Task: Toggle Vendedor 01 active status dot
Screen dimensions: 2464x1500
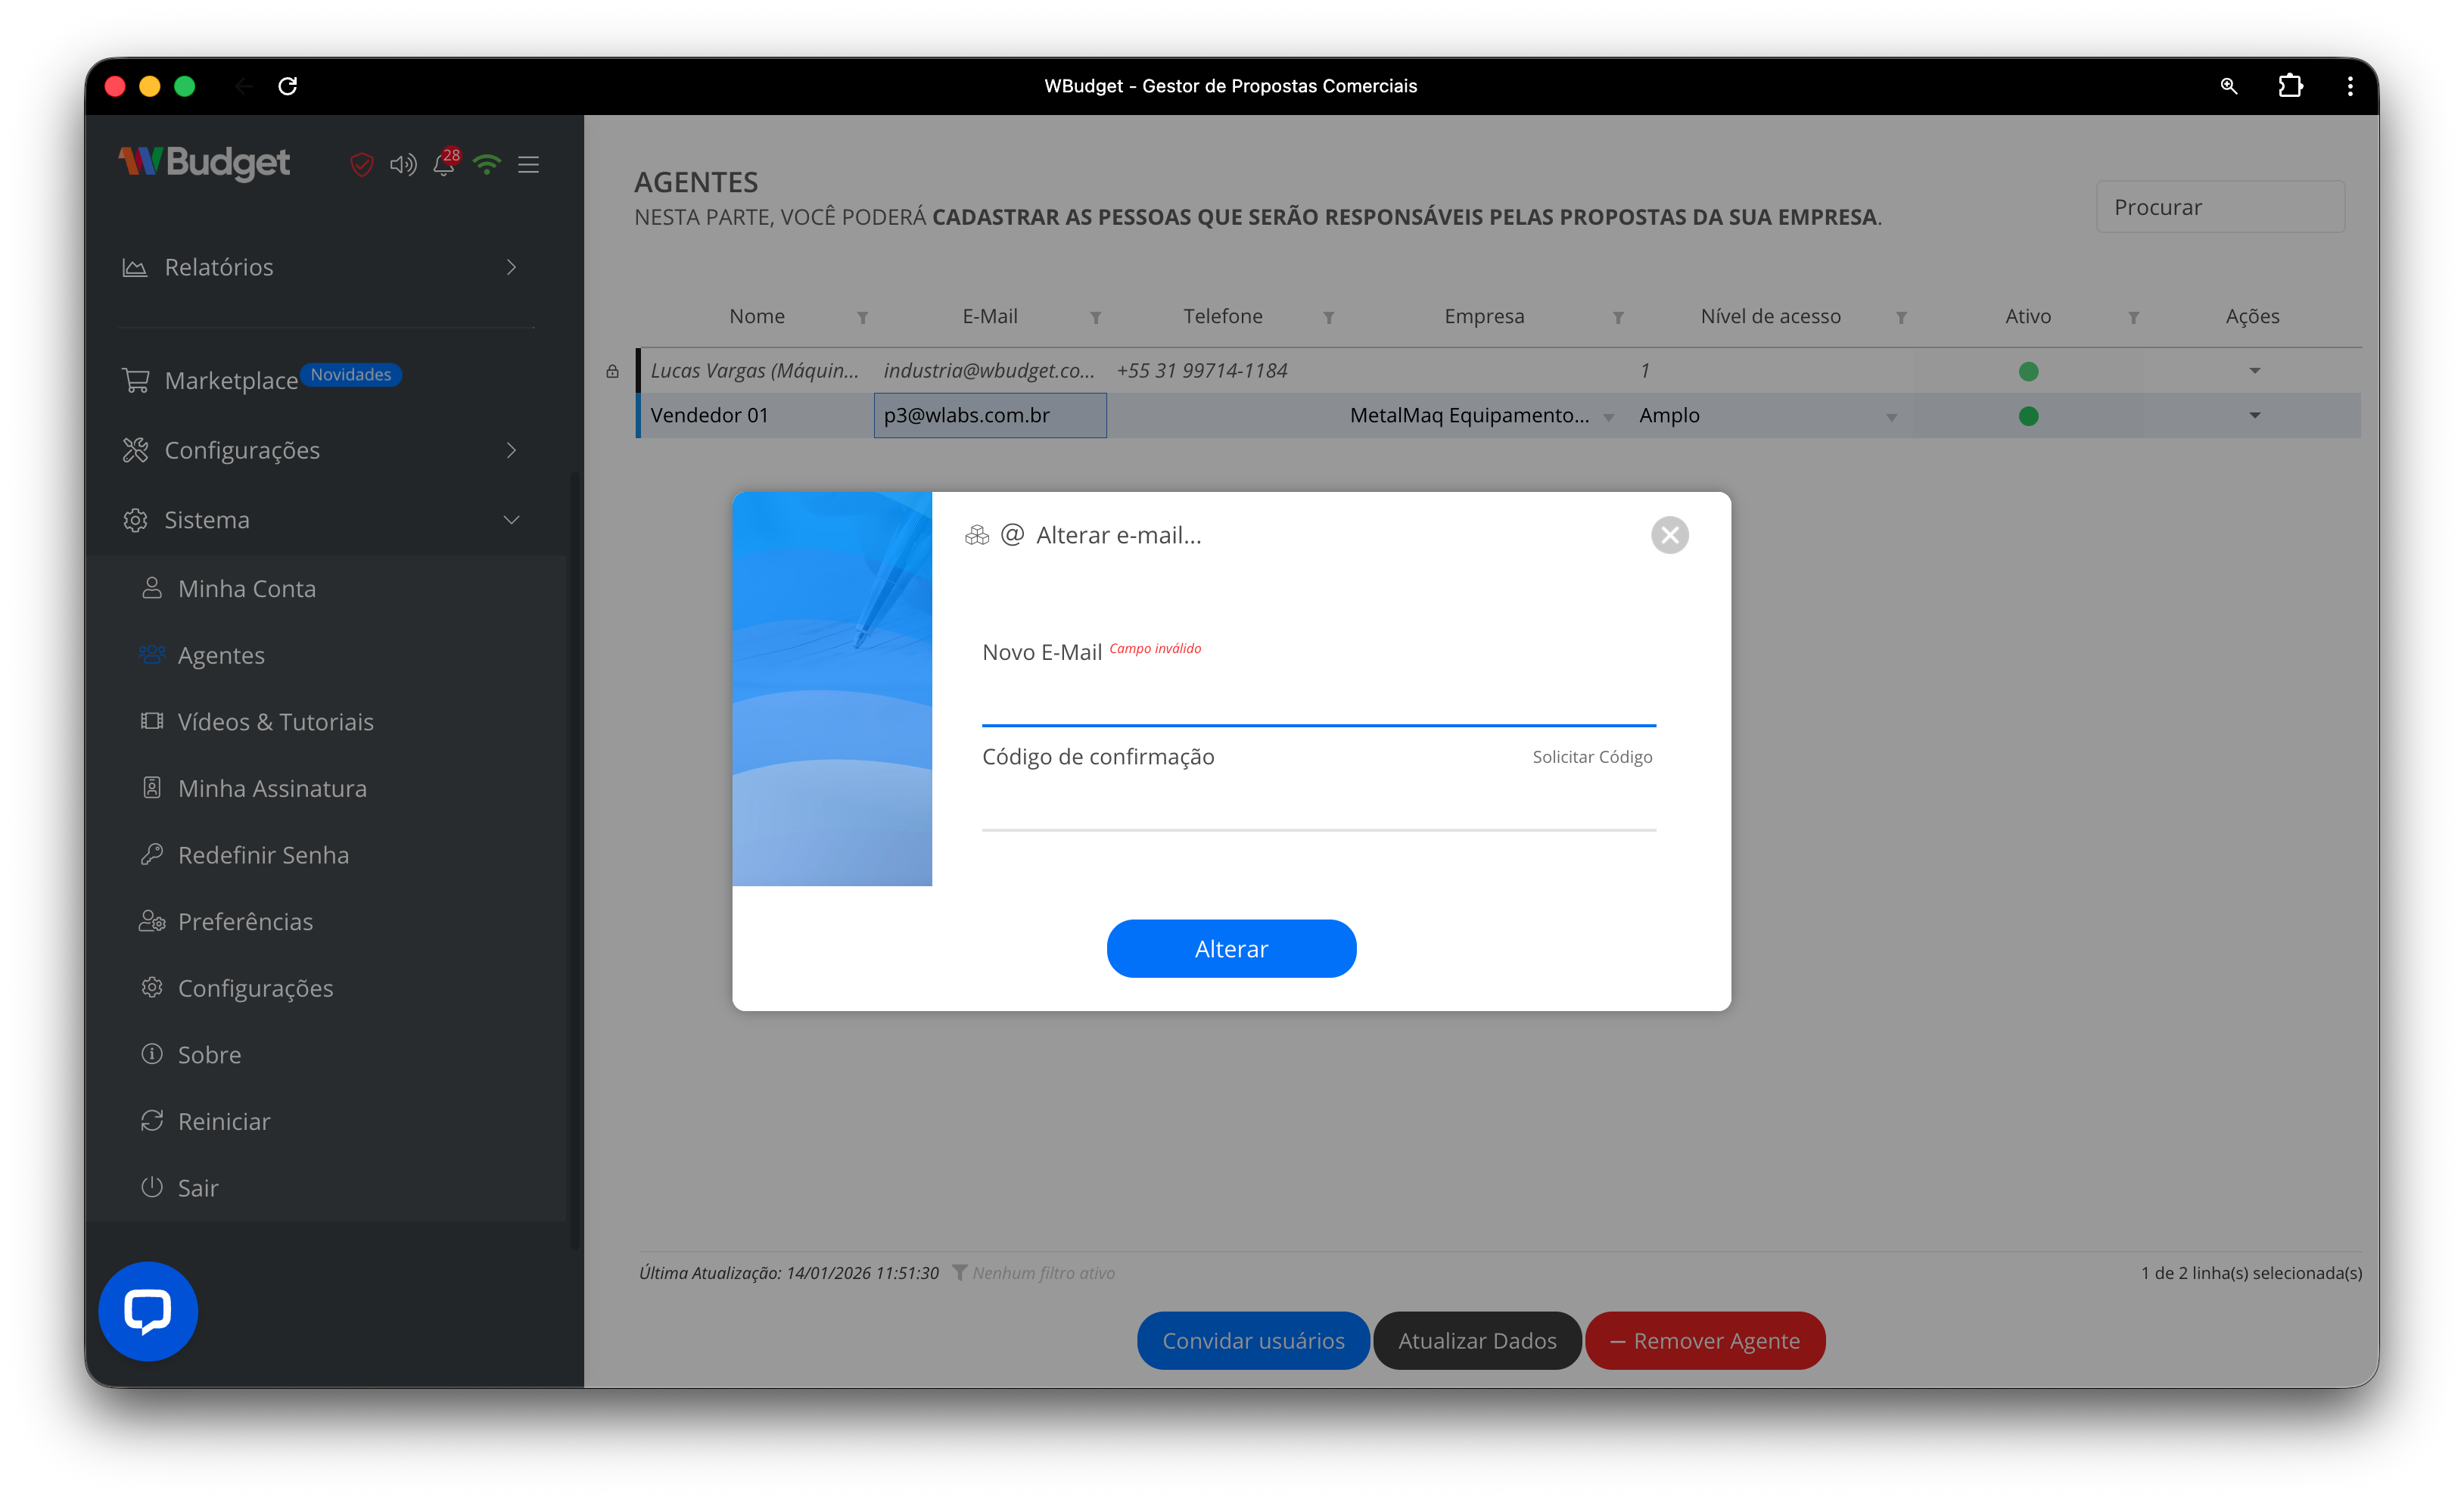Action: tap(2028, 416)
